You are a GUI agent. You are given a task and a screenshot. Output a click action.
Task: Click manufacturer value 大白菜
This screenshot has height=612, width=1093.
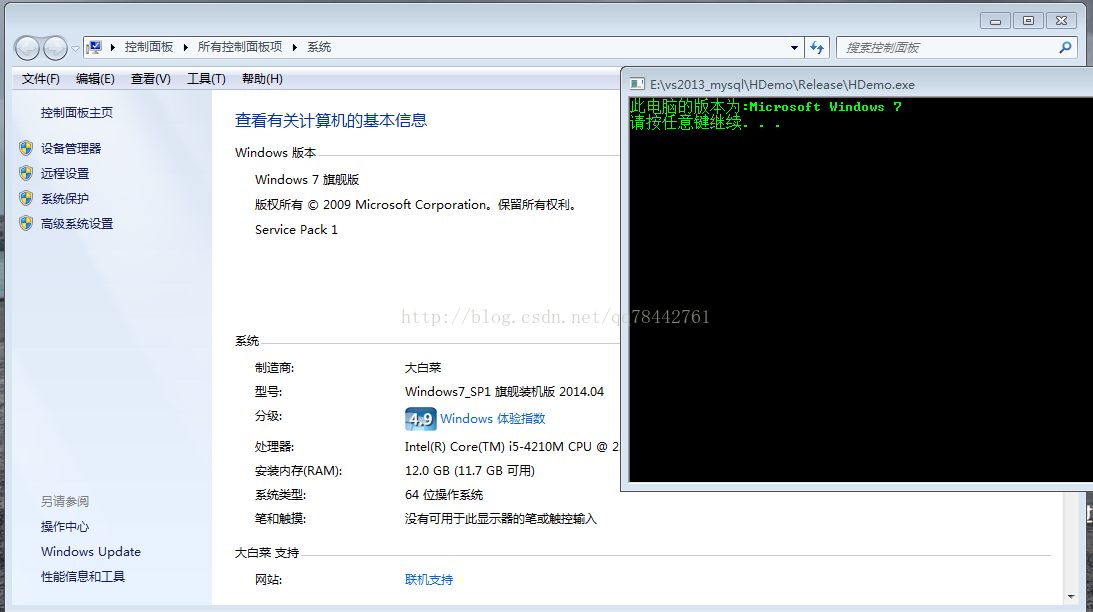423,367
